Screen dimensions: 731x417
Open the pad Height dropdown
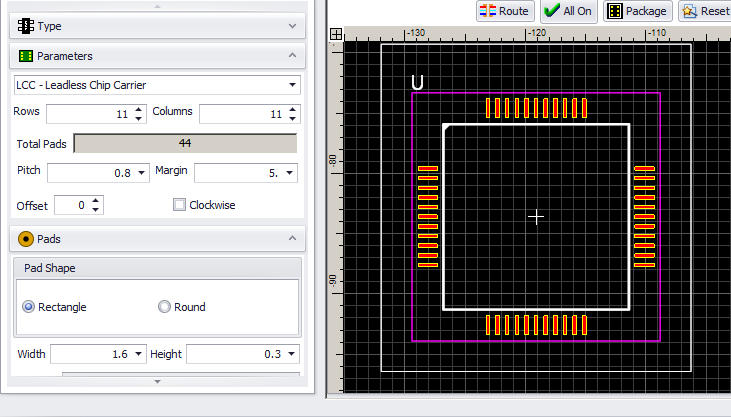[x=291, y=354]
